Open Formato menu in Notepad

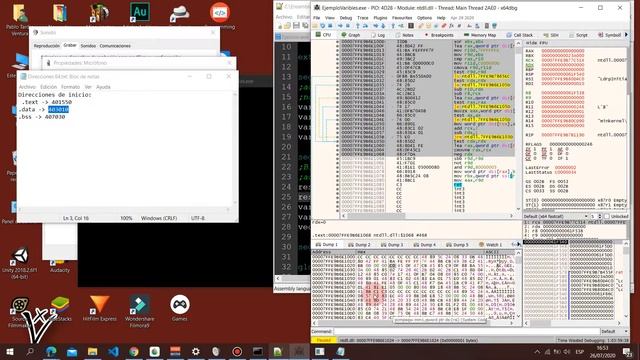(70, 87)
